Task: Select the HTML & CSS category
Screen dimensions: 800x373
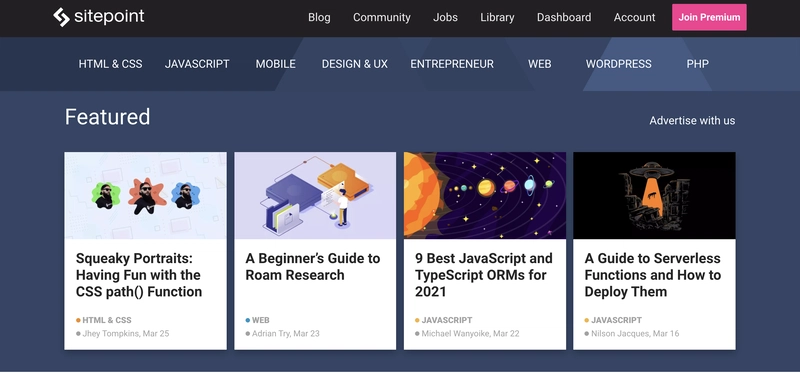Action: point(110,64)
